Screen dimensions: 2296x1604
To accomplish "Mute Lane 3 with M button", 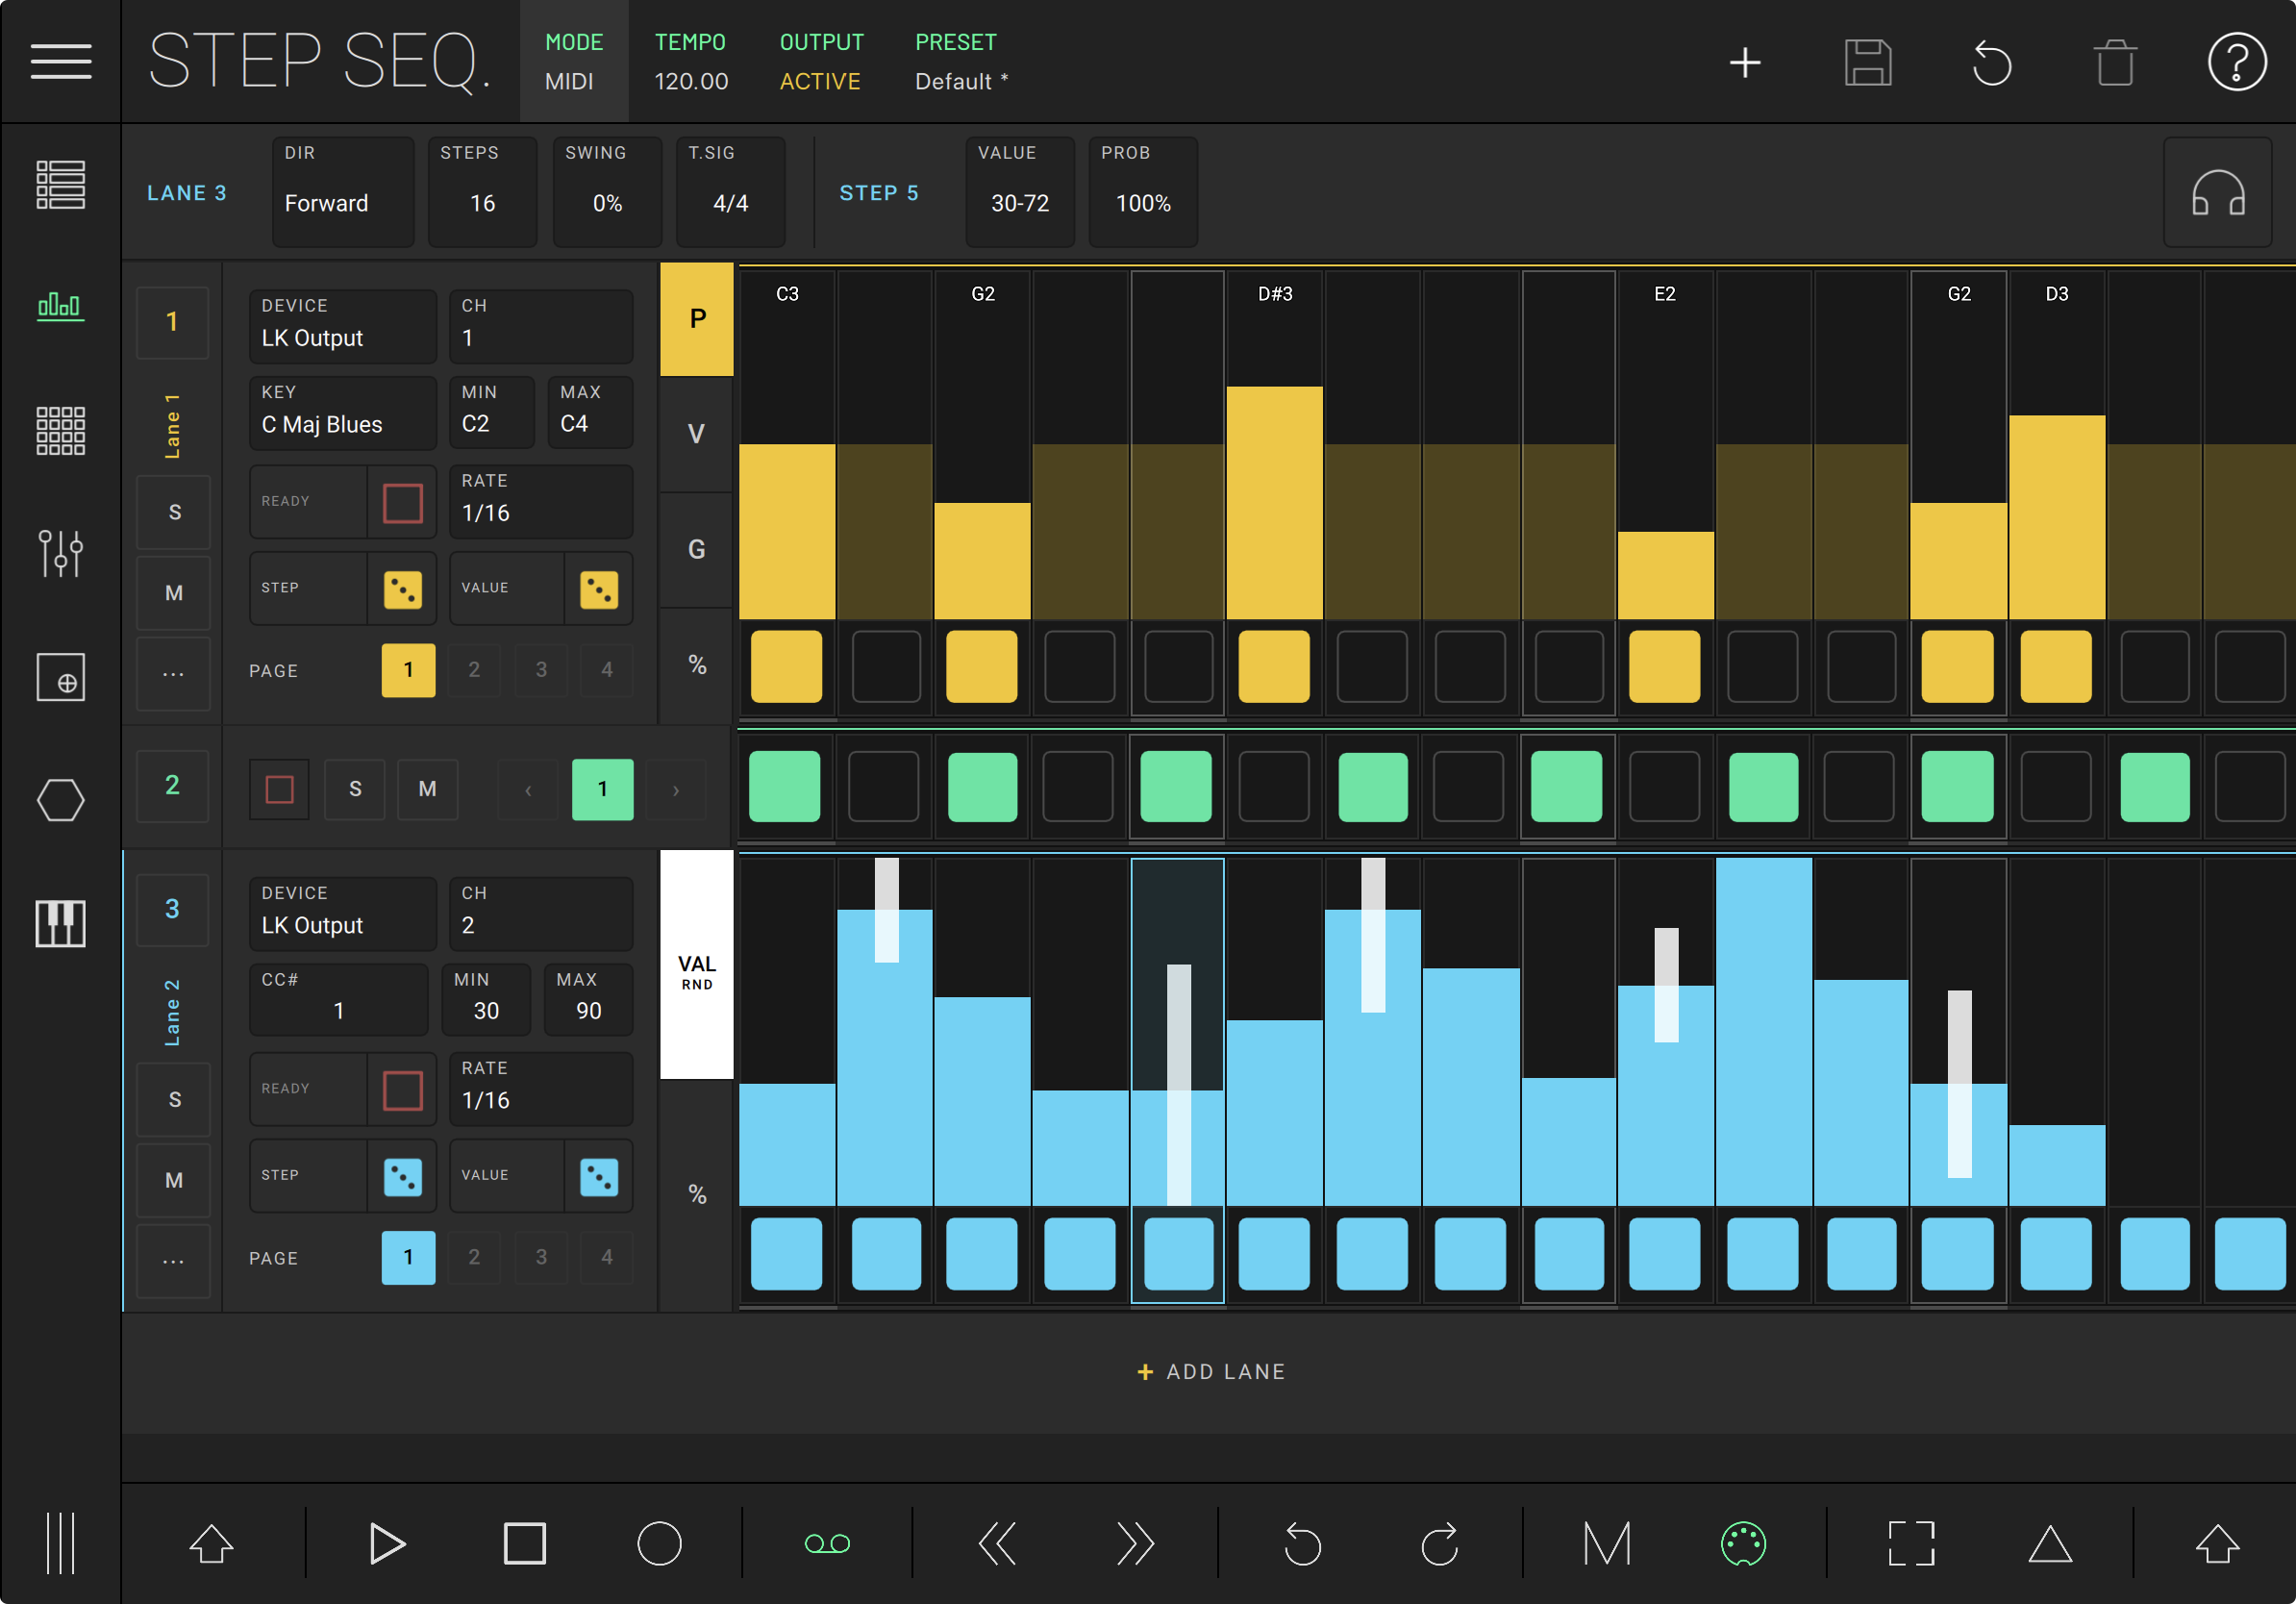I will pos(174,1180).
